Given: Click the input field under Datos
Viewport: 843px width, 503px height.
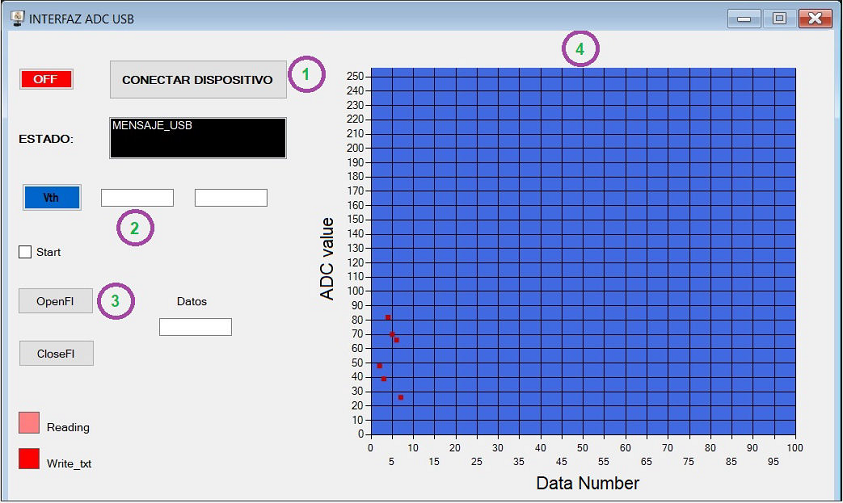Looking at the screenshot, I should tap(195, 327).
